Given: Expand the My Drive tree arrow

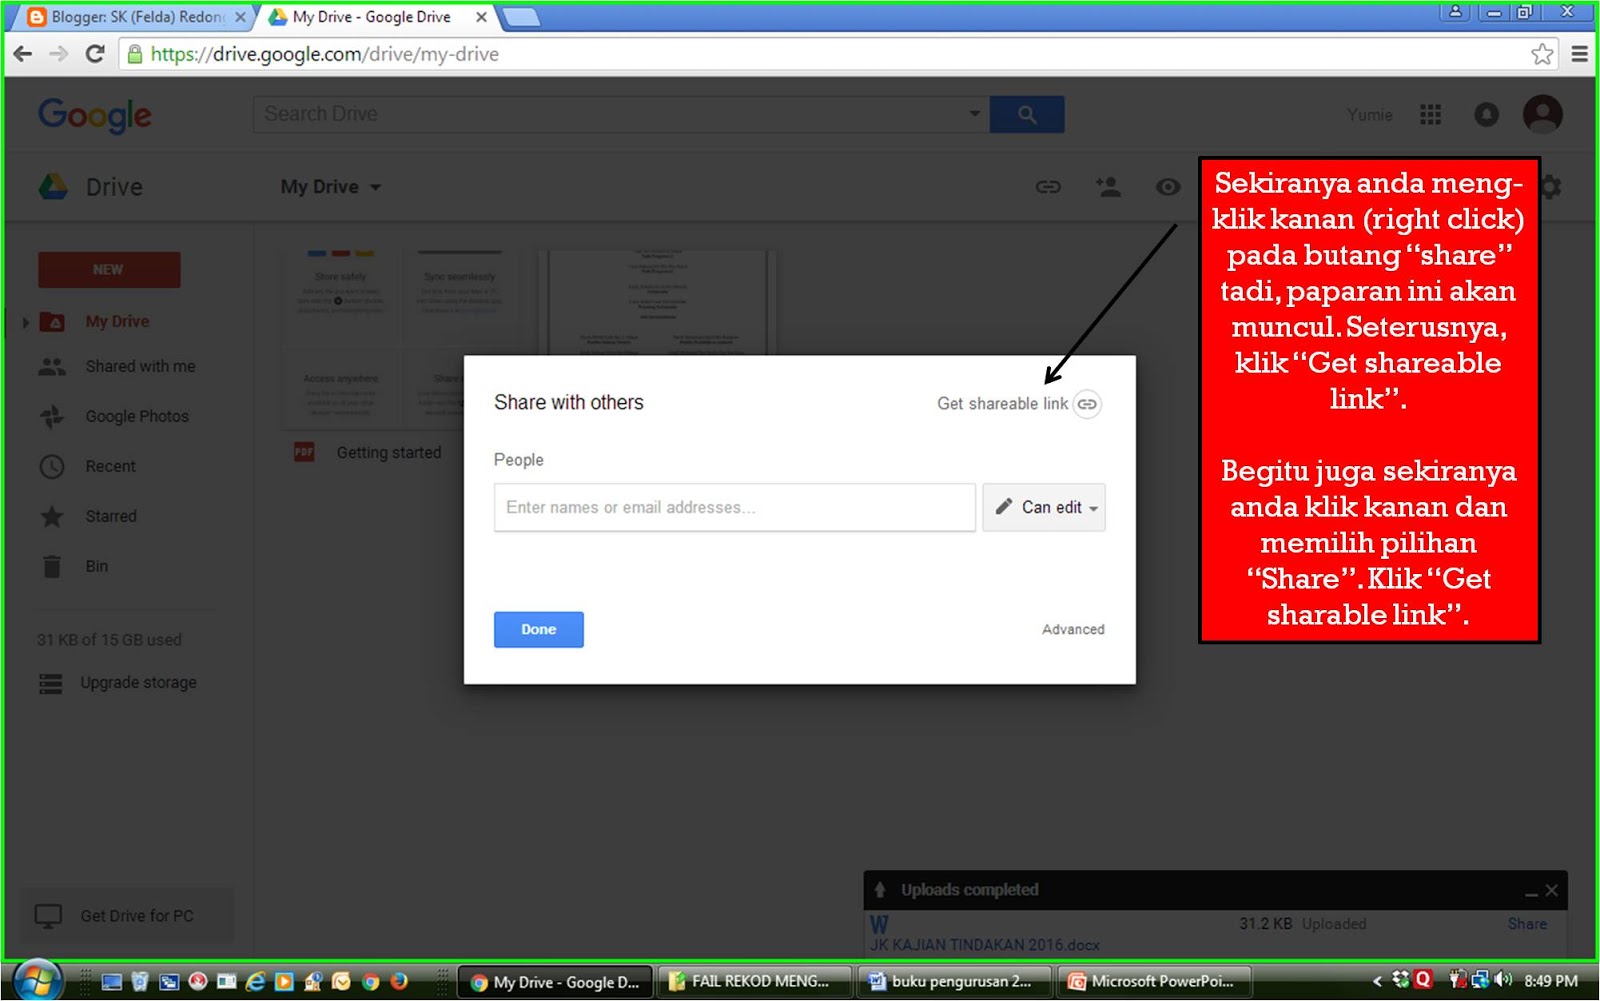Looking at the screenshot, I should click(x=25, y=322).
